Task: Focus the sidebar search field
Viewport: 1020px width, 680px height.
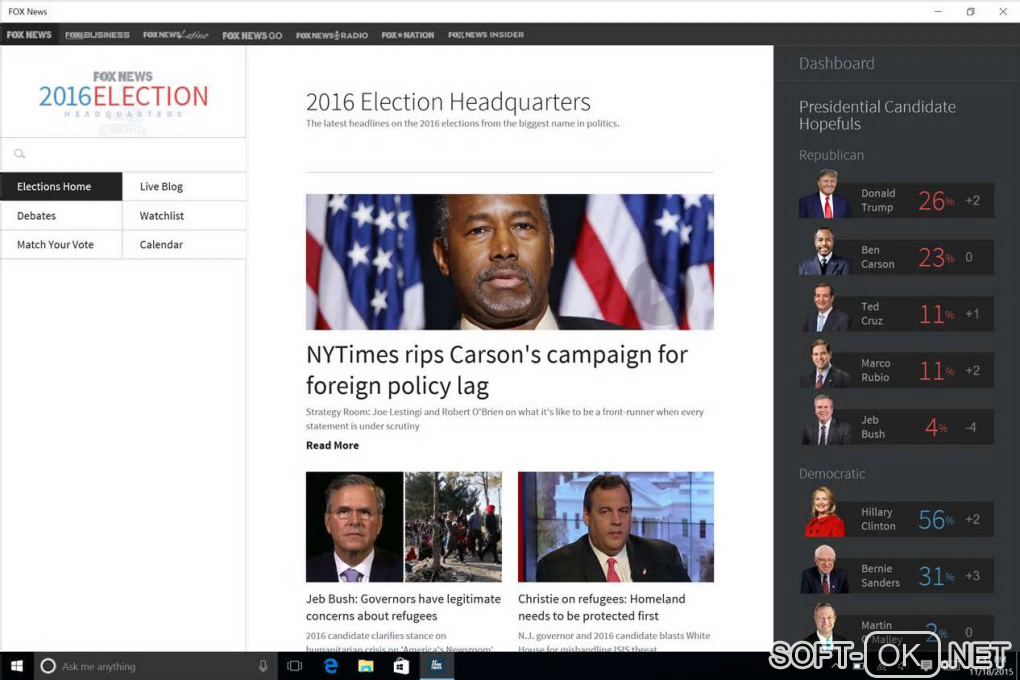Action: 123,154
